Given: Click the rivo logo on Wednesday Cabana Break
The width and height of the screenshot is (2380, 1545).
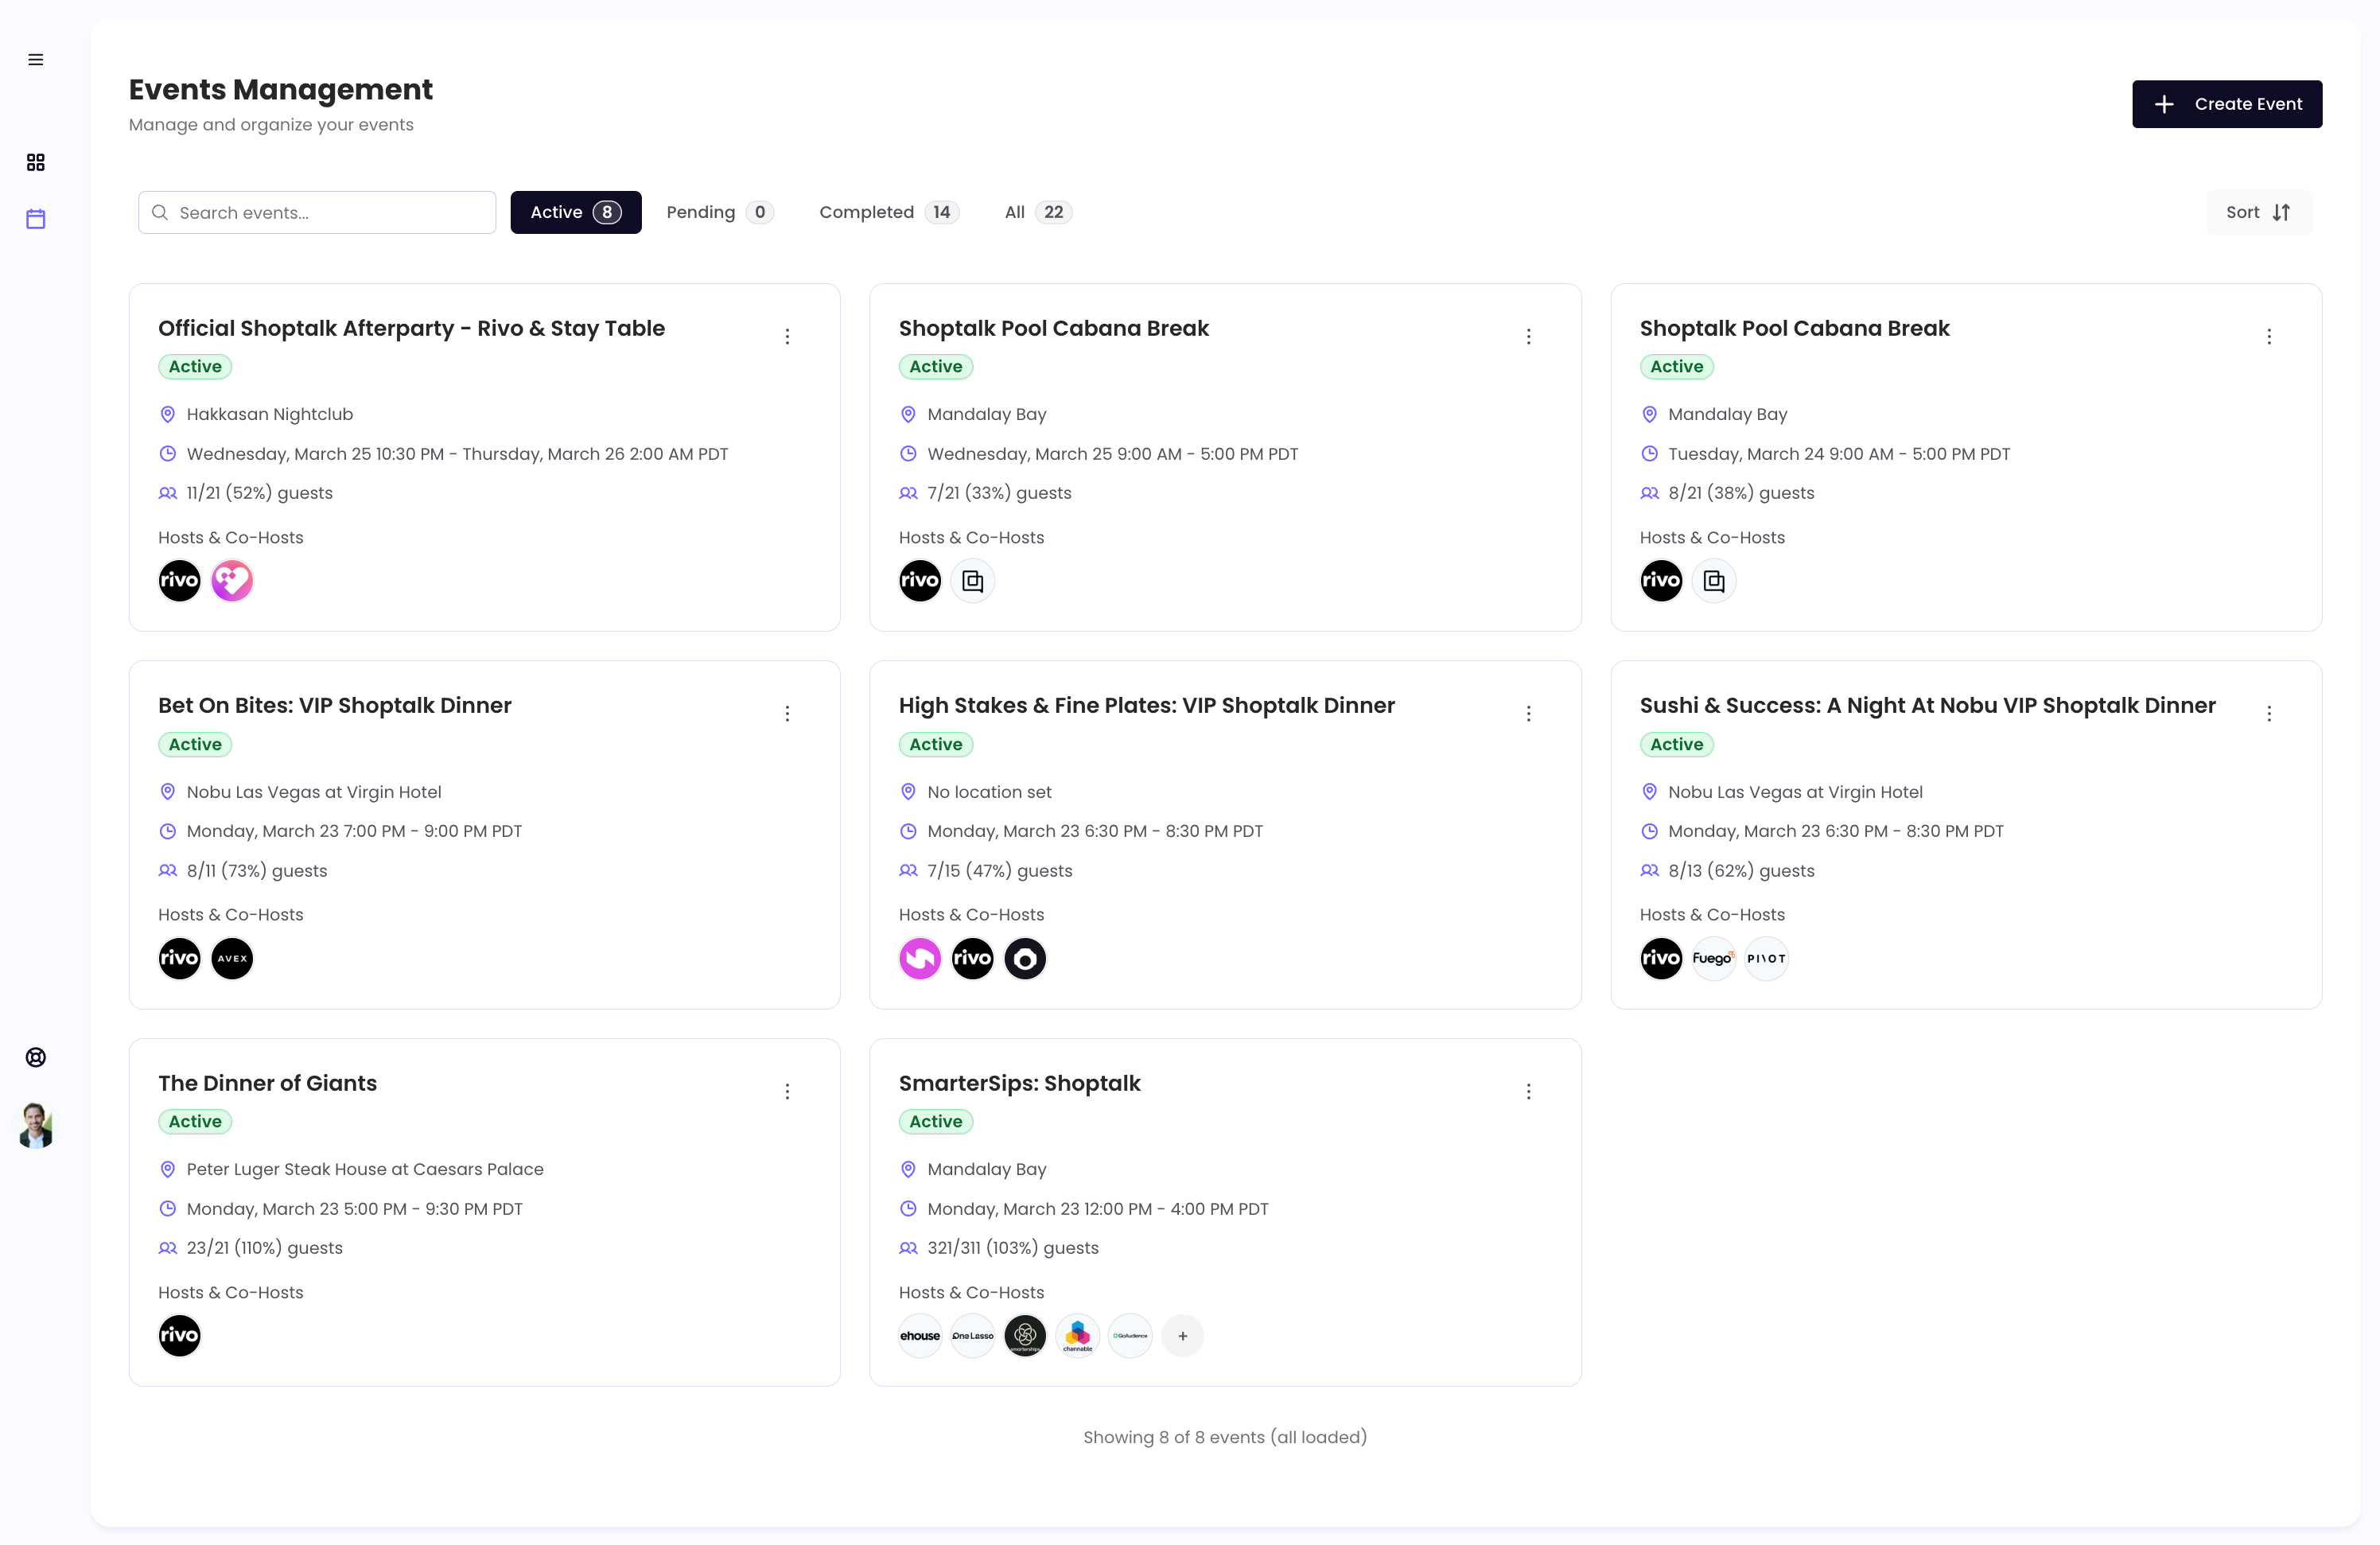Looking at the screenshot, I should point(920,581).
